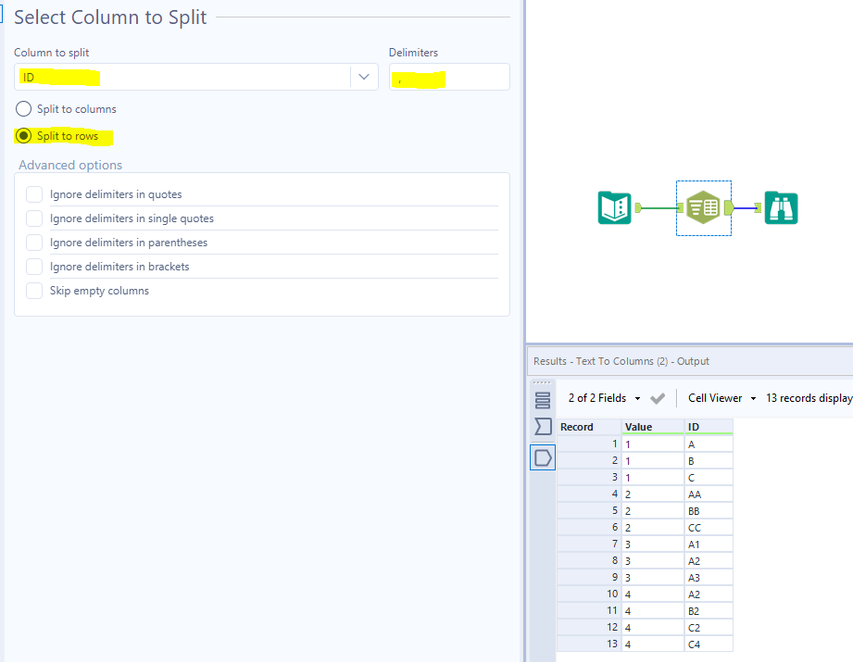Select the Split to rows option
Viewport: 853px width, 662px height.
[23, 135]
